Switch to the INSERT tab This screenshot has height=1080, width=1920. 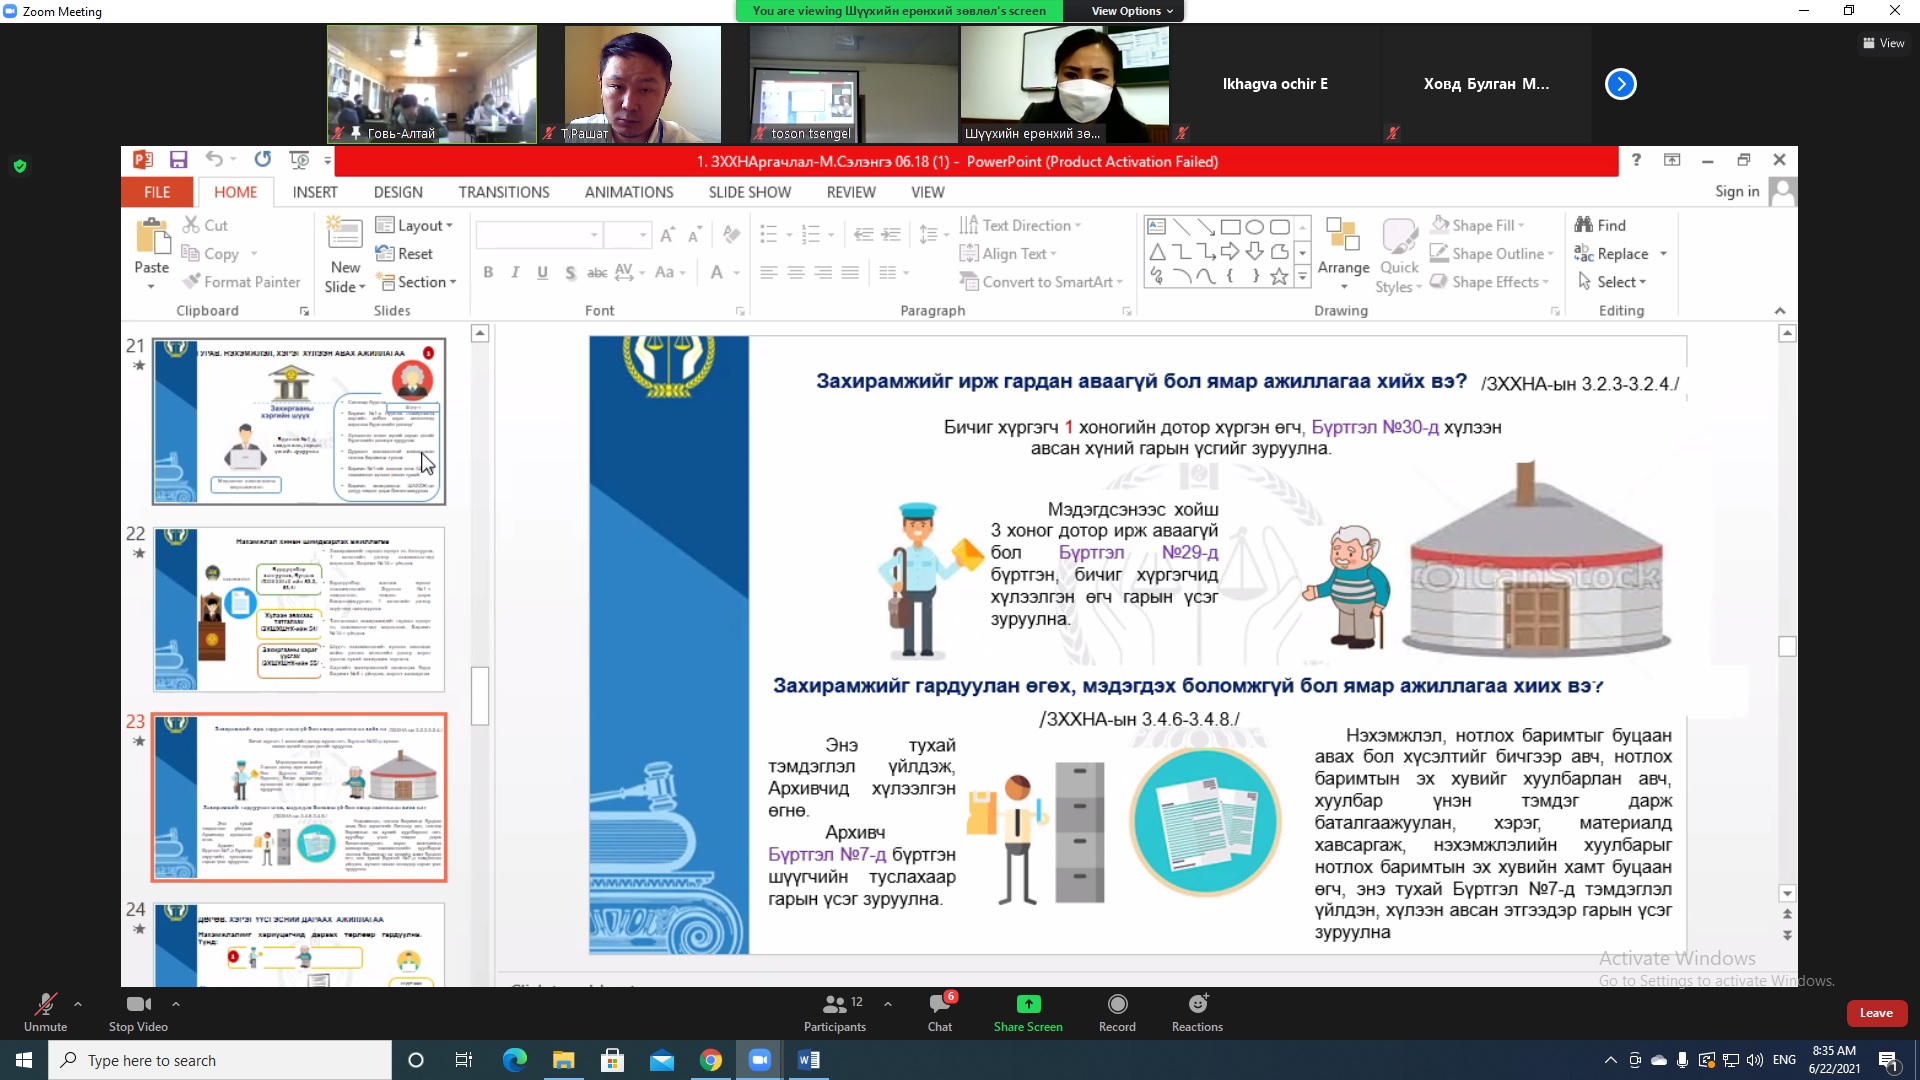point(315,192)
